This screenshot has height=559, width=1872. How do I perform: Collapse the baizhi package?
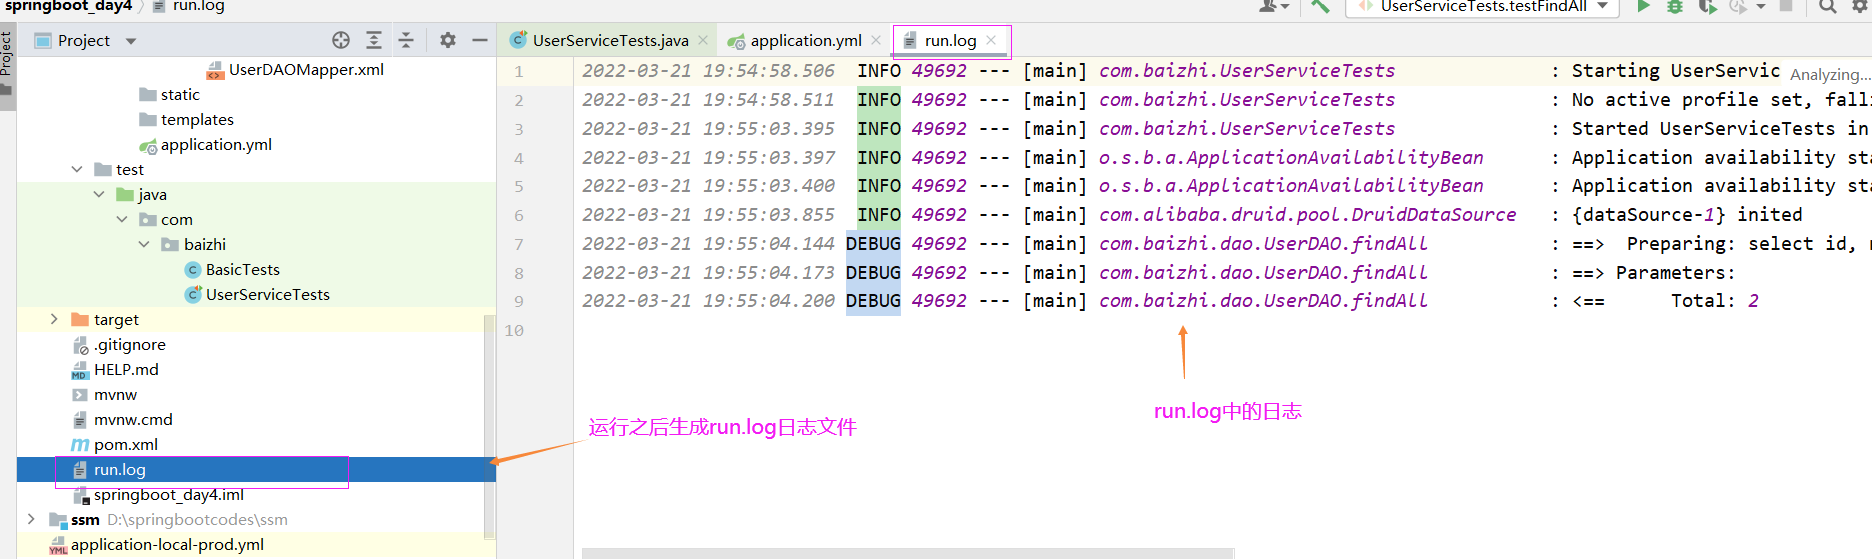(144, 244)
